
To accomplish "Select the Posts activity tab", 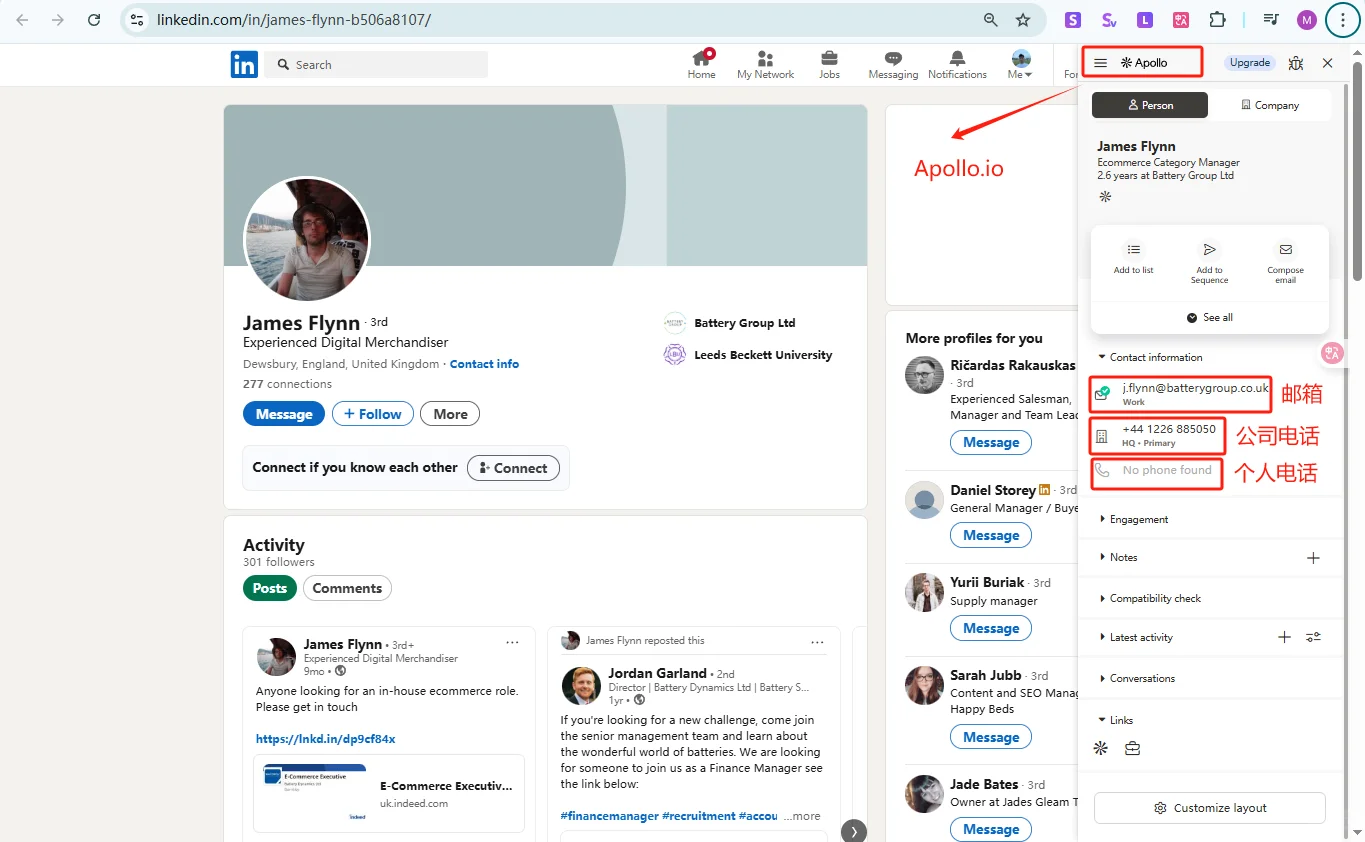I will coord(270,588).
